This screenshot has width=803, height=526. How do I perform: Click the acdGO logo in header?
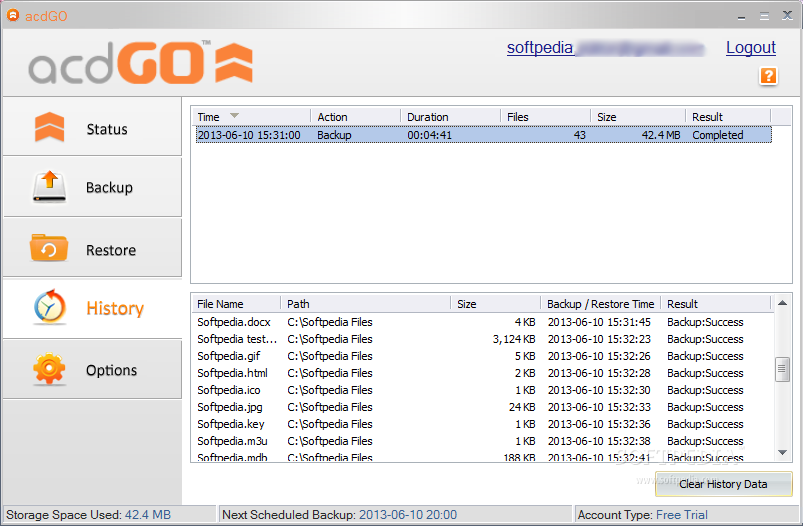pos(140,62)
